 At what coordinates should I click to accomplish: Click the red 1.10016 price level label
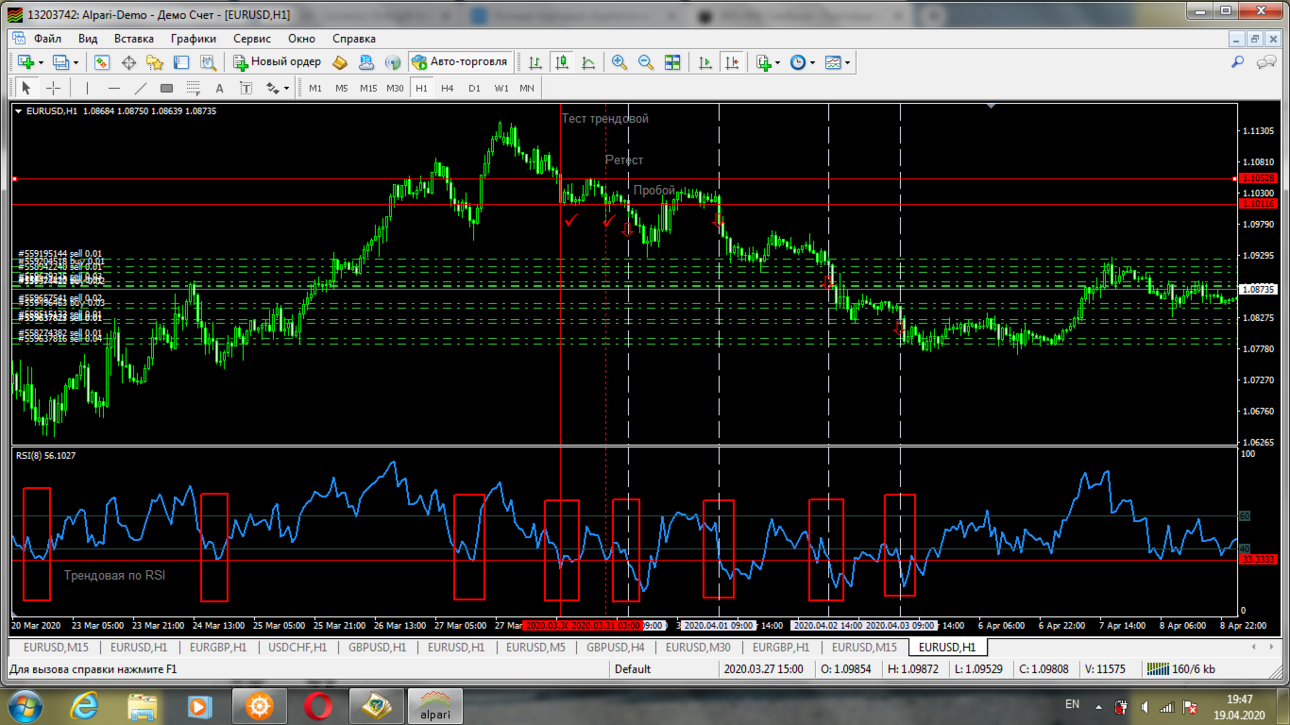coord(1258,203)
